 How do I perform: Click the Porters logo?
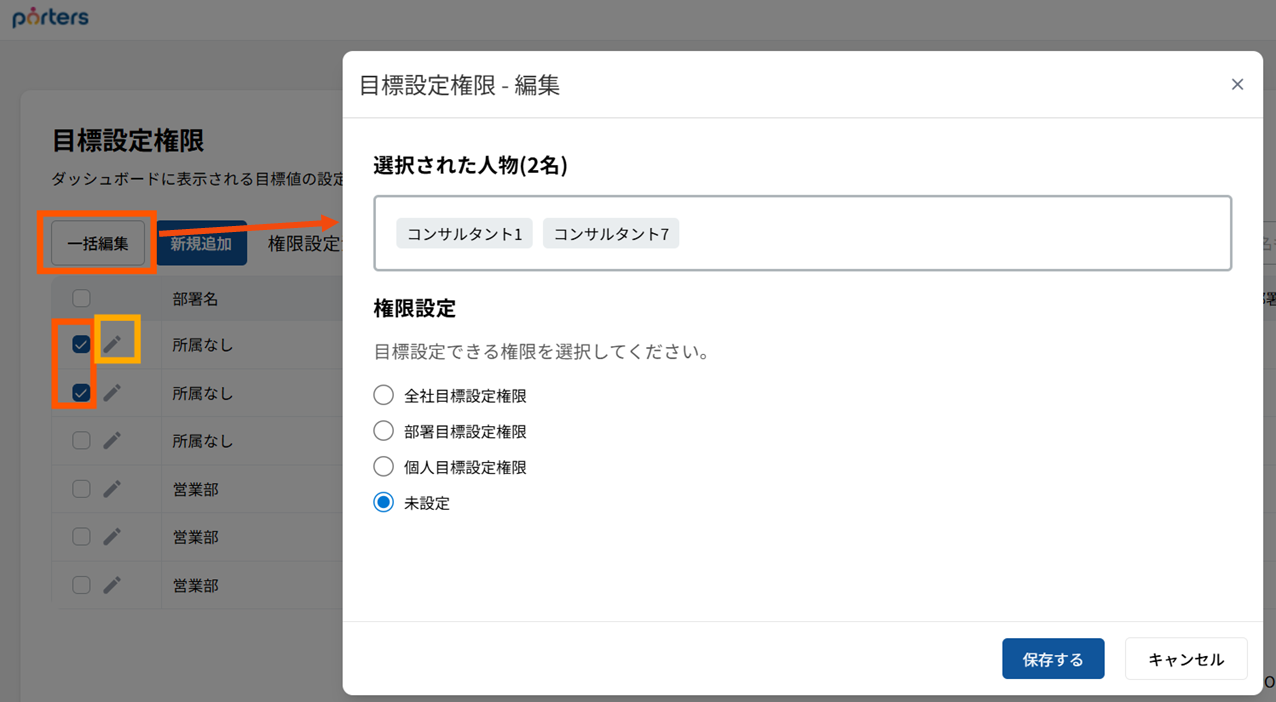coord(51,18)
